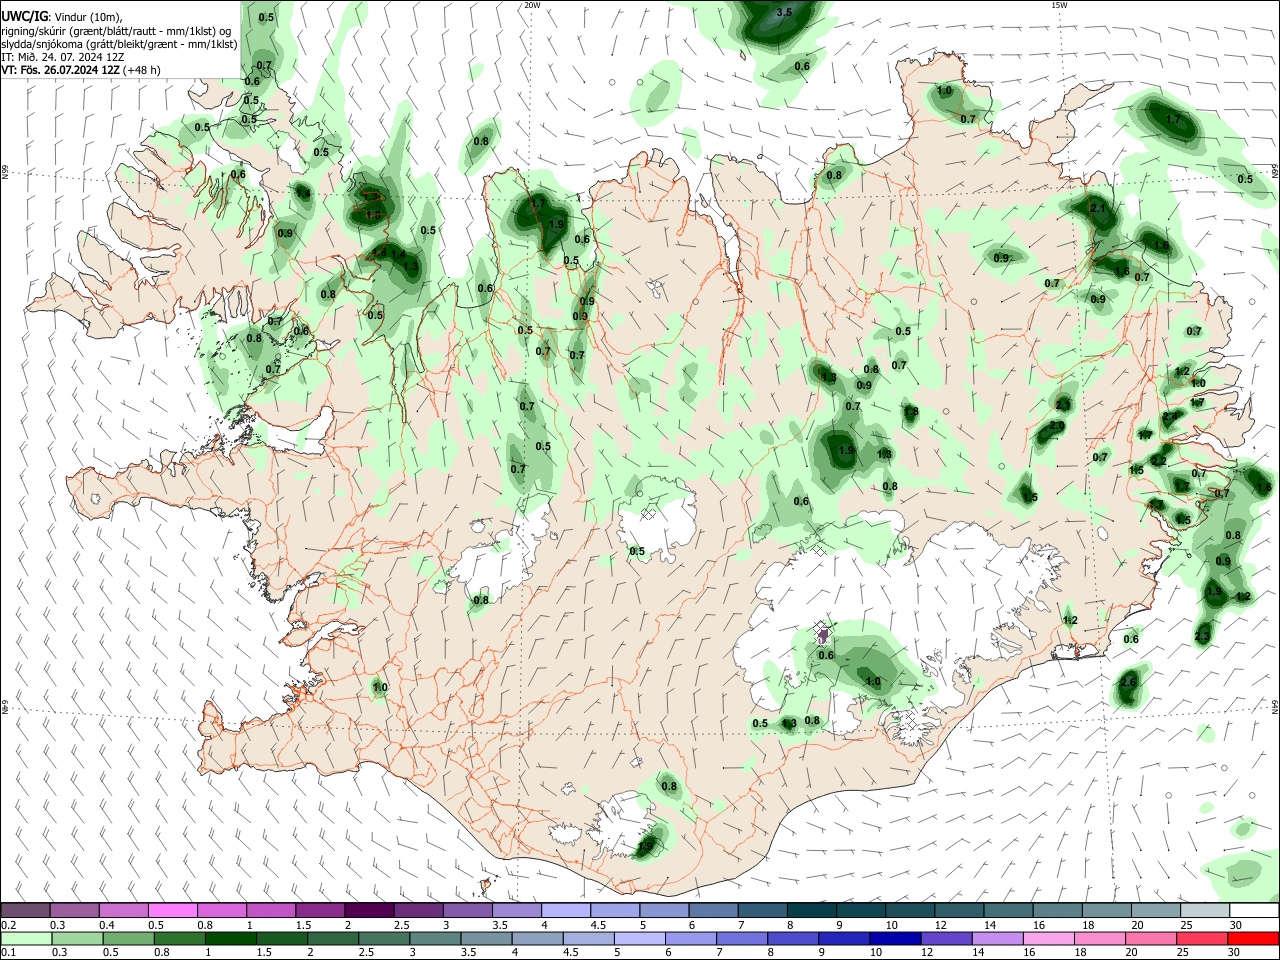This screenshot has width=1280, height=960.
Task: Click the 0.5 green swatch in lower legend row
Action: point(129,938)
